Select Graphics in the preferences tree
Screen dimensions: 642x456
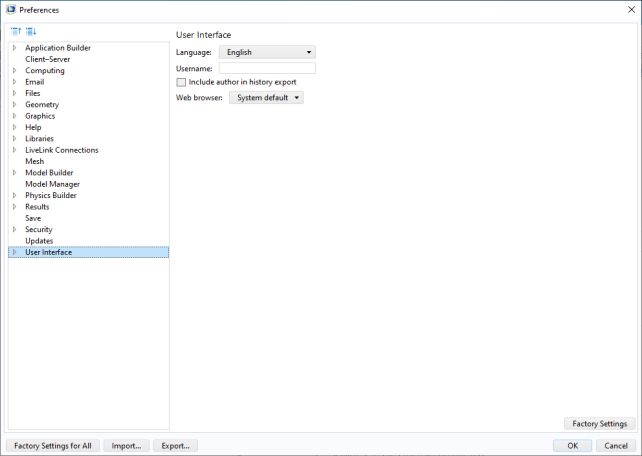[x=40, y=116]
